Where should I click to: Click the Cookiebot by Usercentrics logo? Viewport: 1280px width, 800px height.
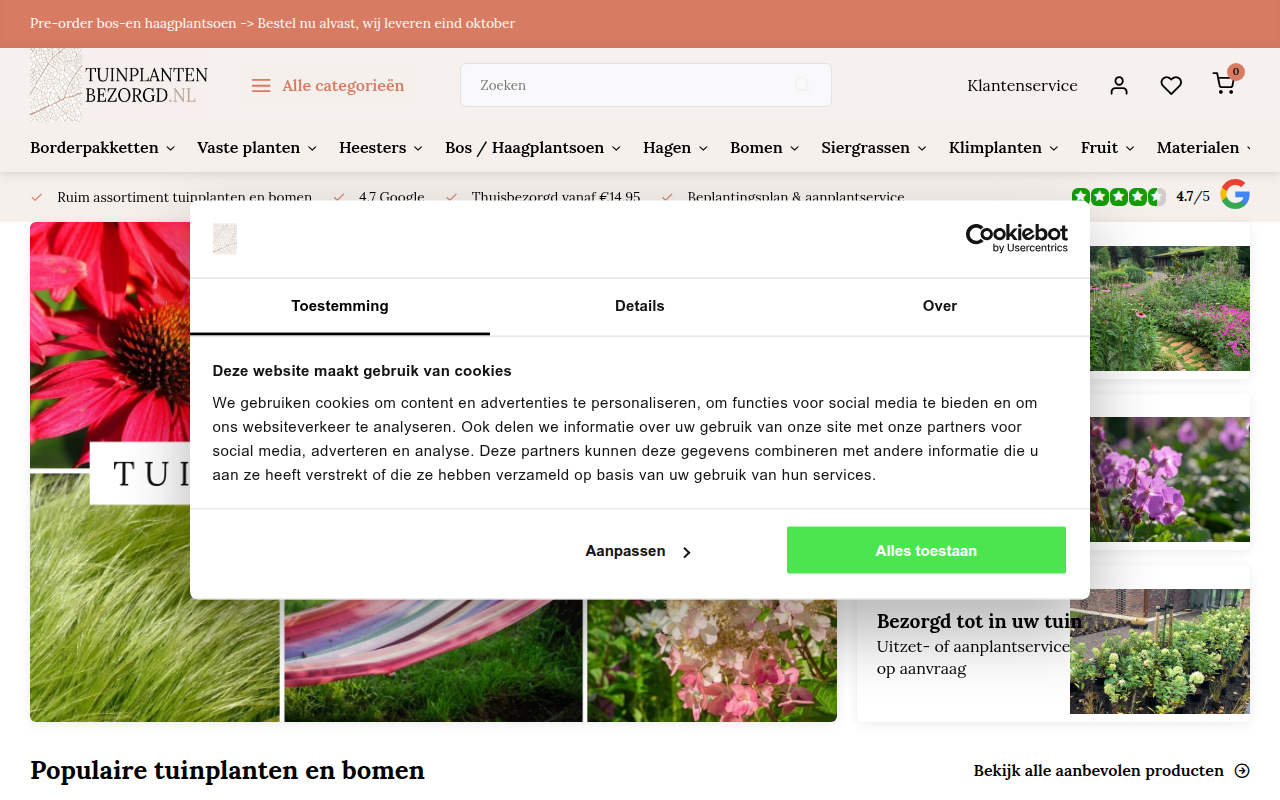[x=1016, y=238]
